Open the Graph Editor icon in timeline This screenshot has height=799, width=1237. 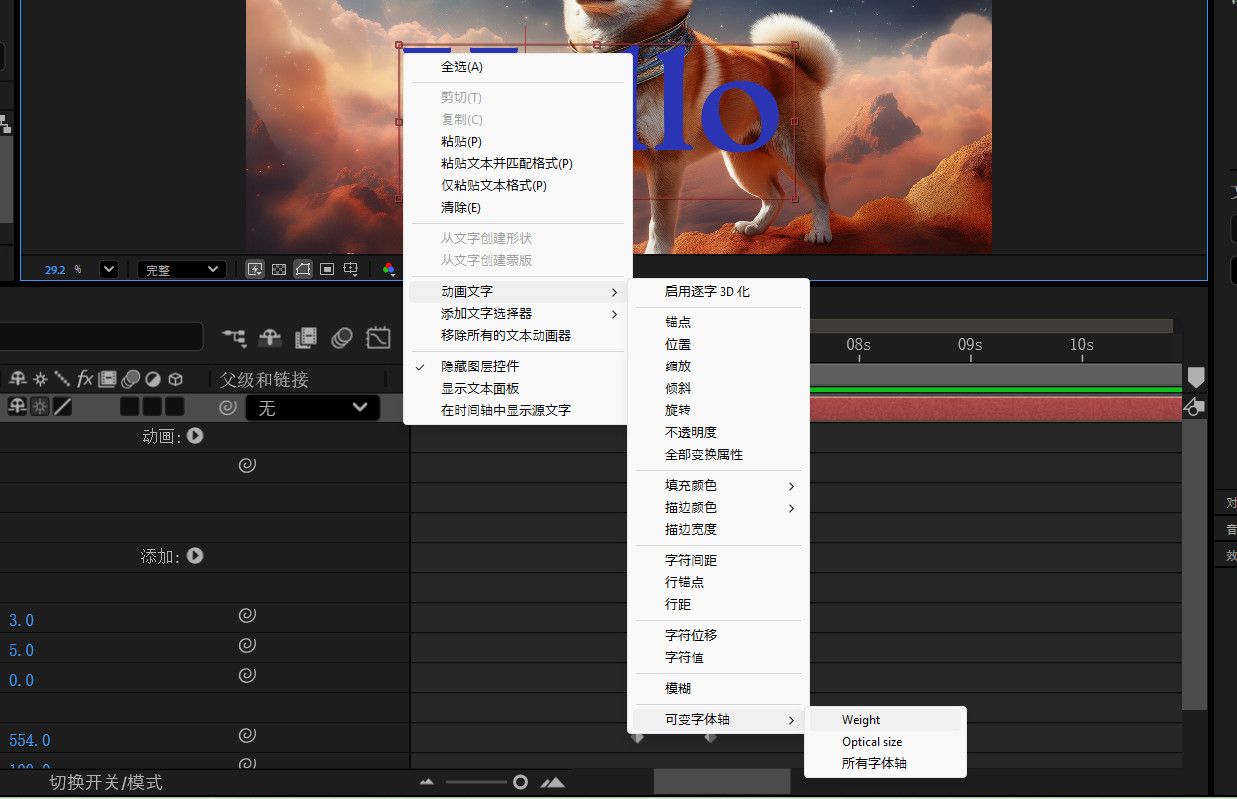pyautogui.click(x=377, y=338)
